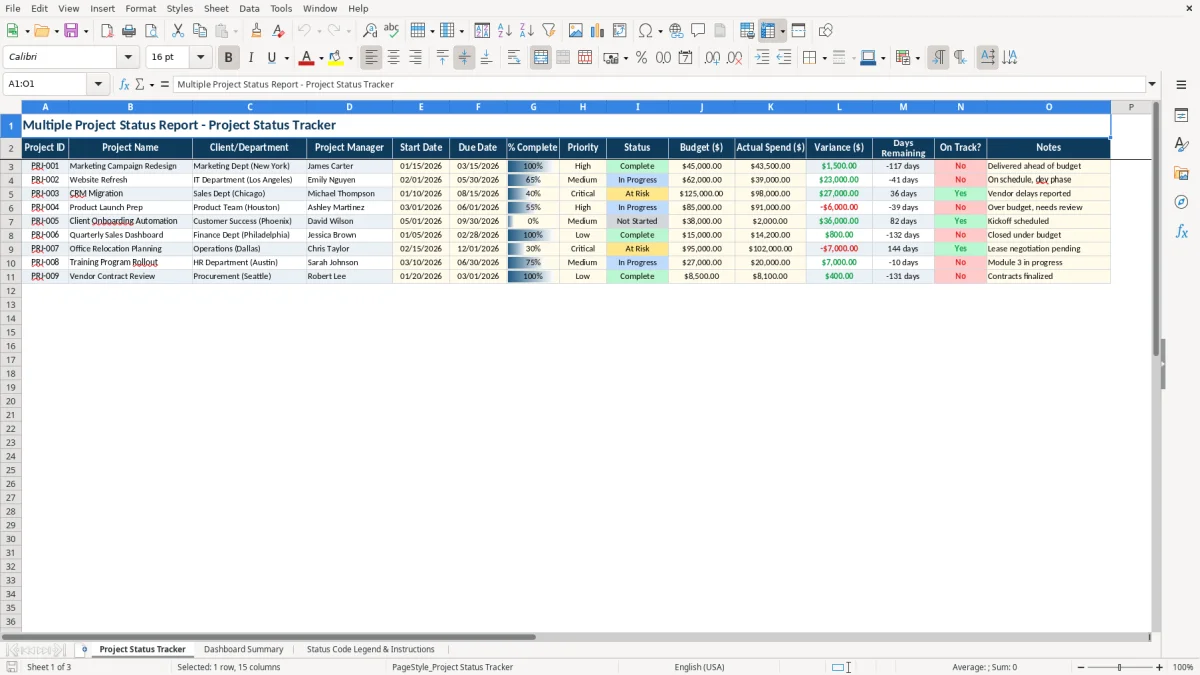Open Print Preview
1200x675 pixels.
click(x=151, y=31)
